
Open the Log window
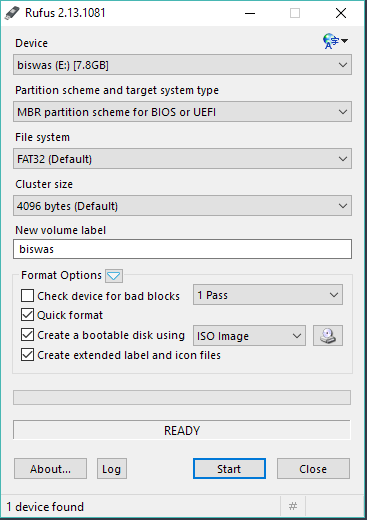coord(112,469)
